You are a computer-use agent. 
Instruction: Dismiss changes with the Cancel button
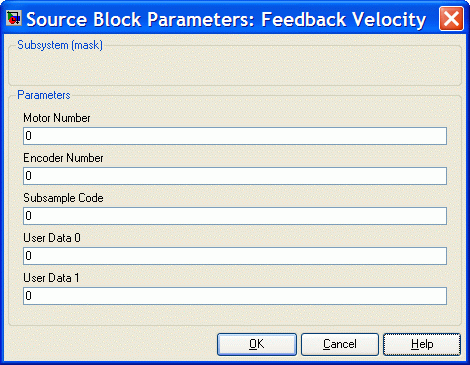coord(340,344)
